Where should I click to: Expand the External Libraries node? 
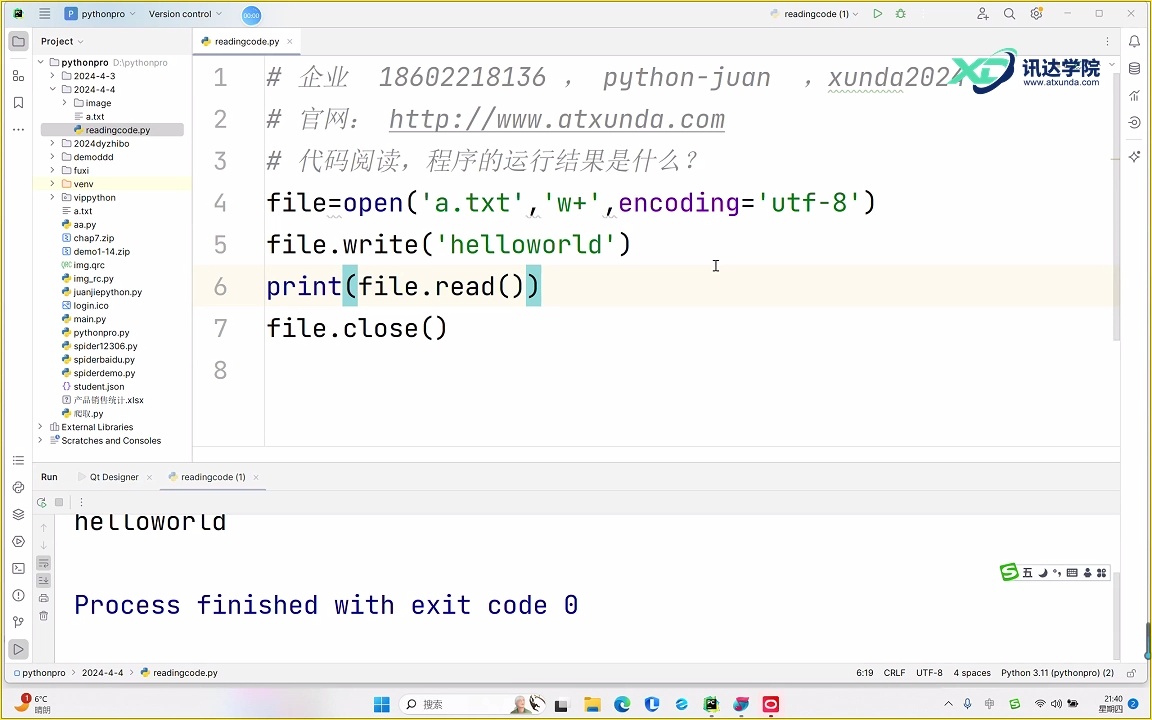(40, 426)
